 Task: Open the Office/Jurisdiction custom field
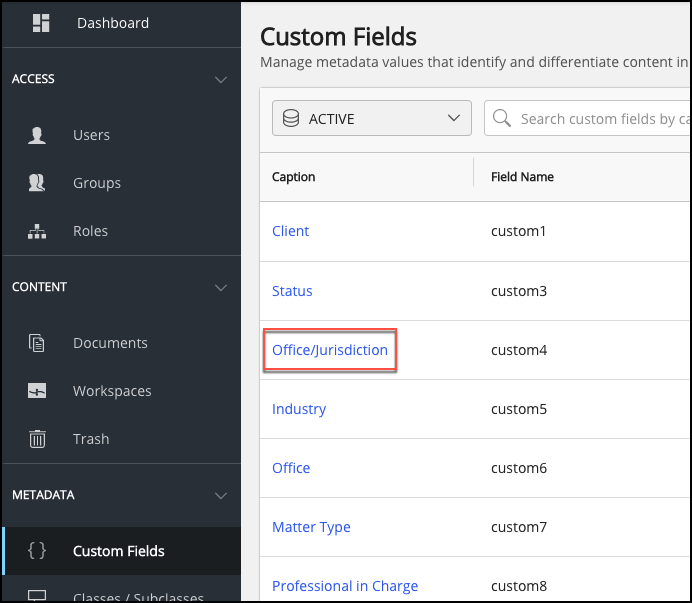click(330, 350)
